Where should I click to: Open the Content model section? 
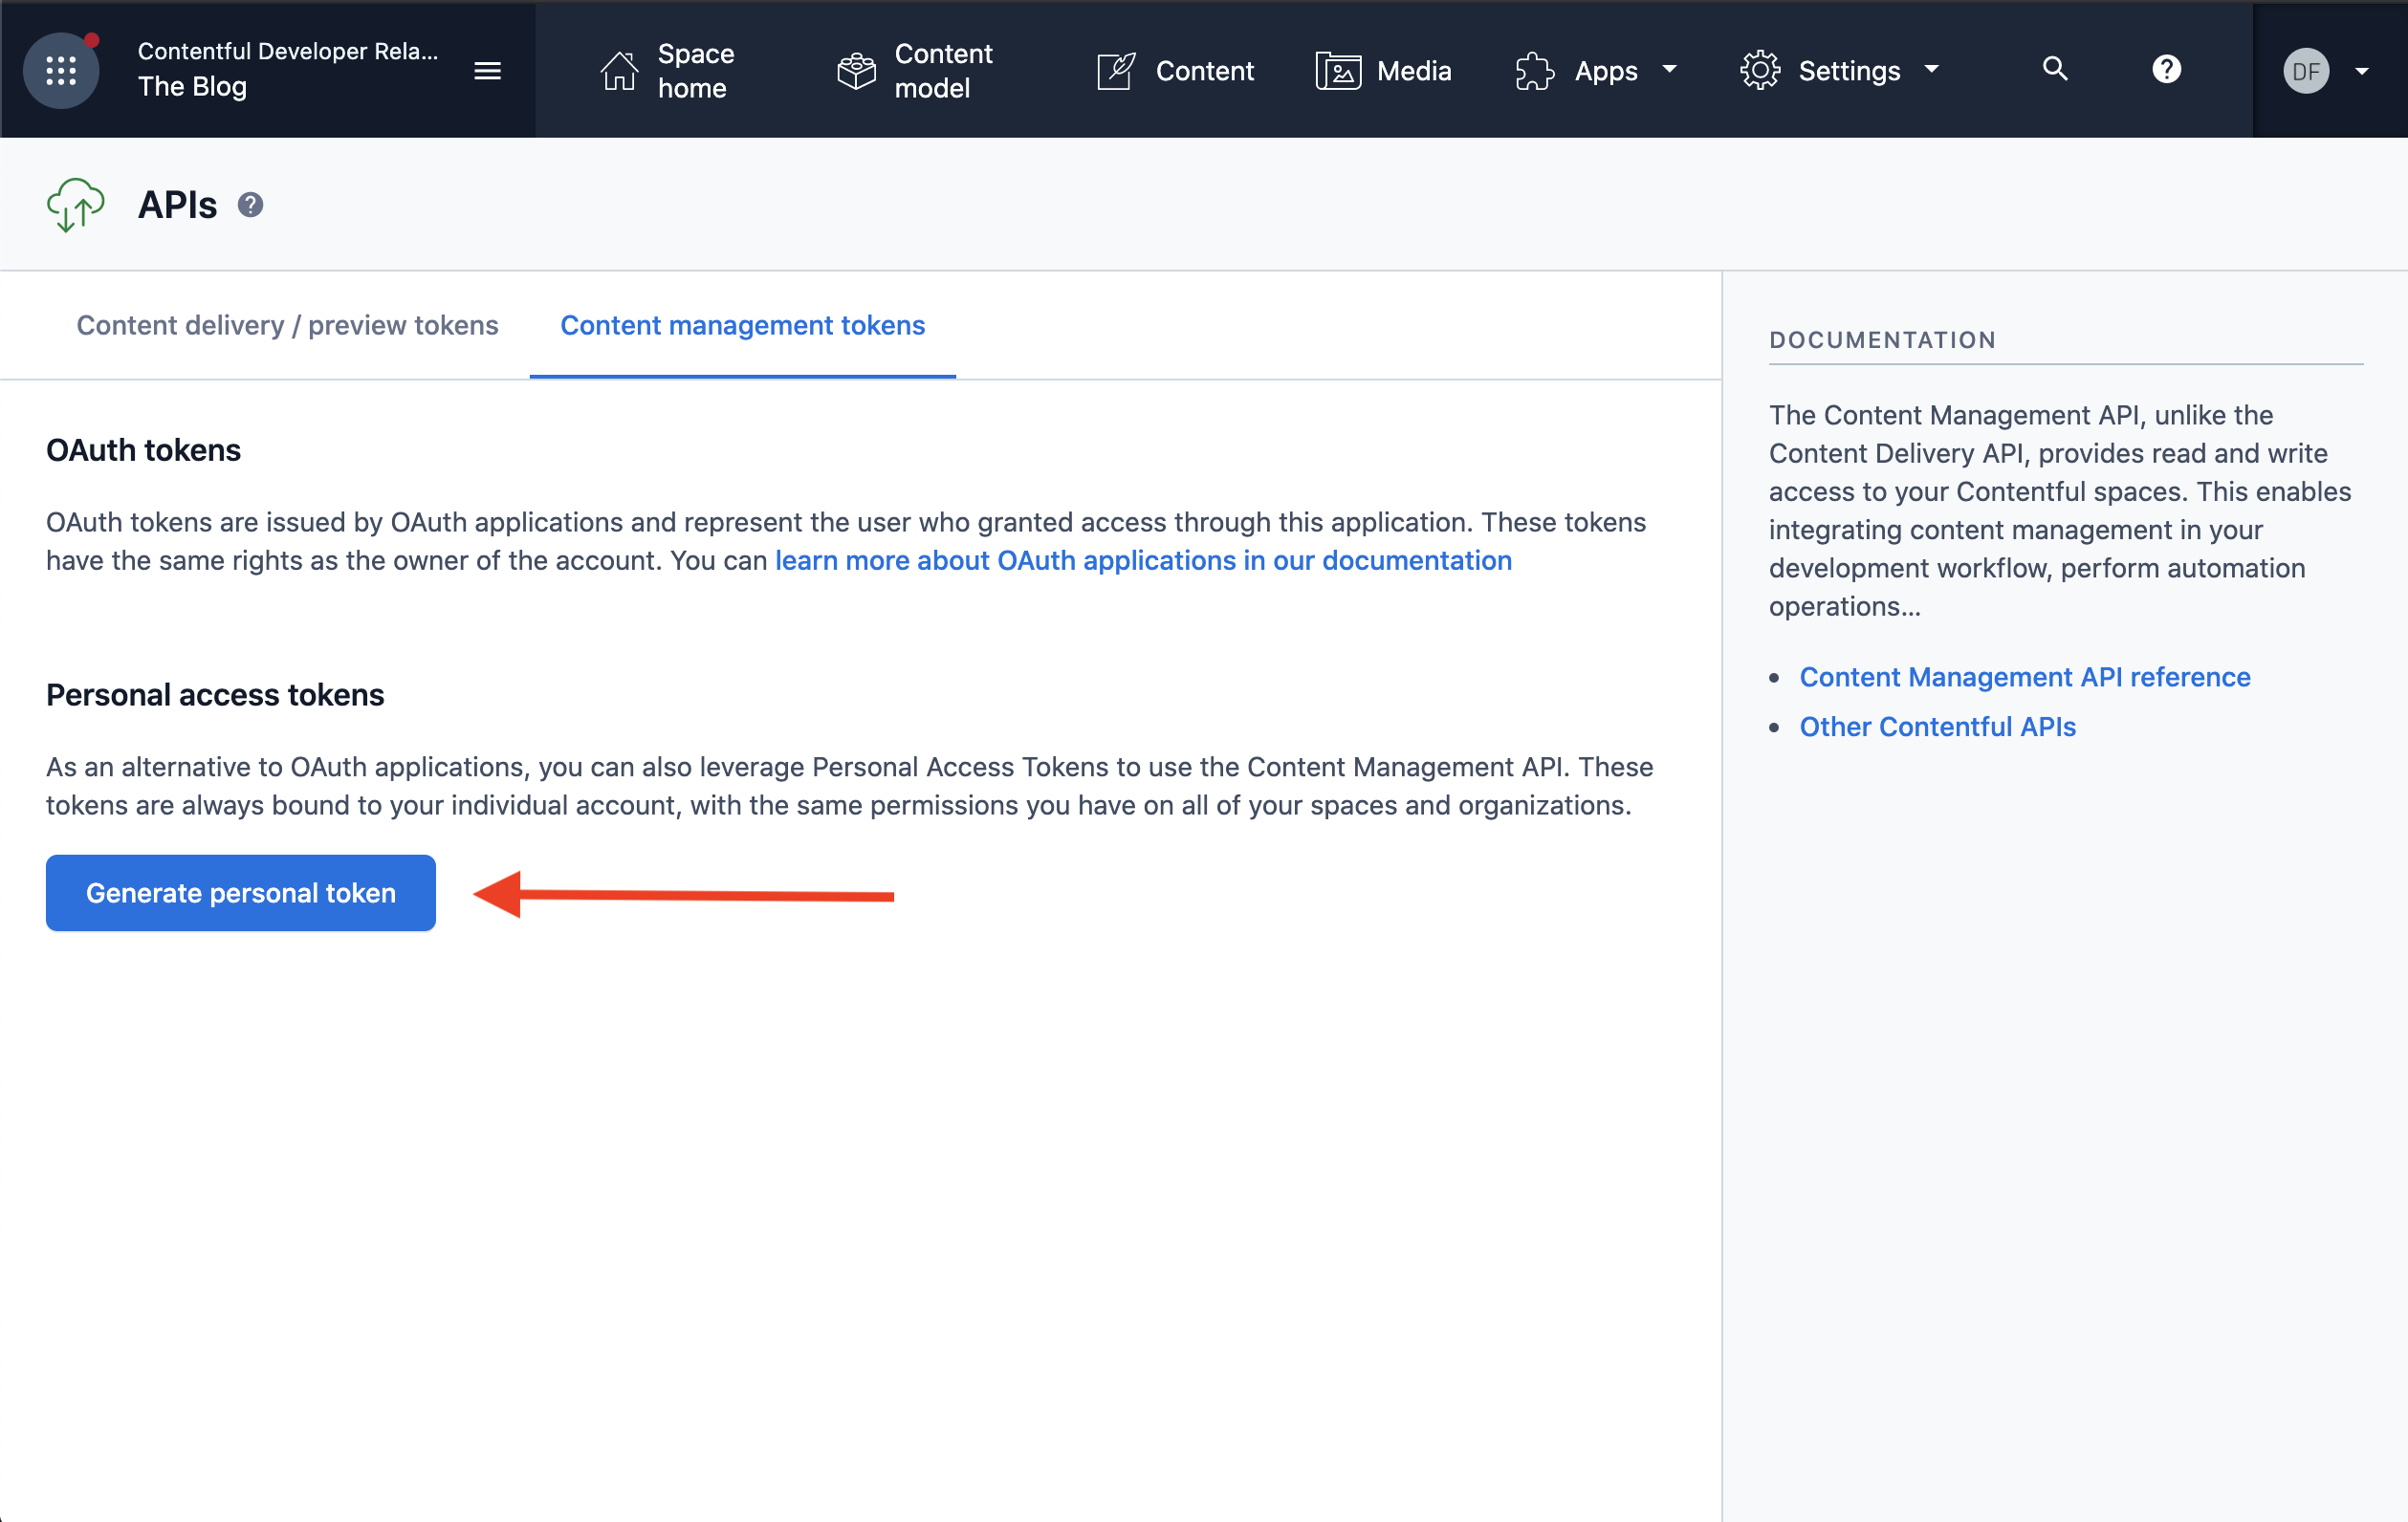tap(943, 70)
